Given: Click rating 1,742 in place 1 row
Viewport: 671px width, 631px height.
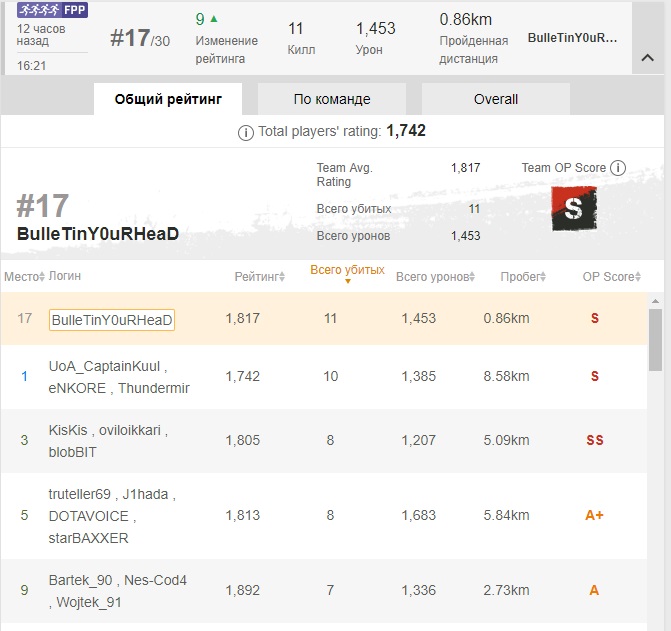Looking at the screenshot, I should click(x=243, y=376).
